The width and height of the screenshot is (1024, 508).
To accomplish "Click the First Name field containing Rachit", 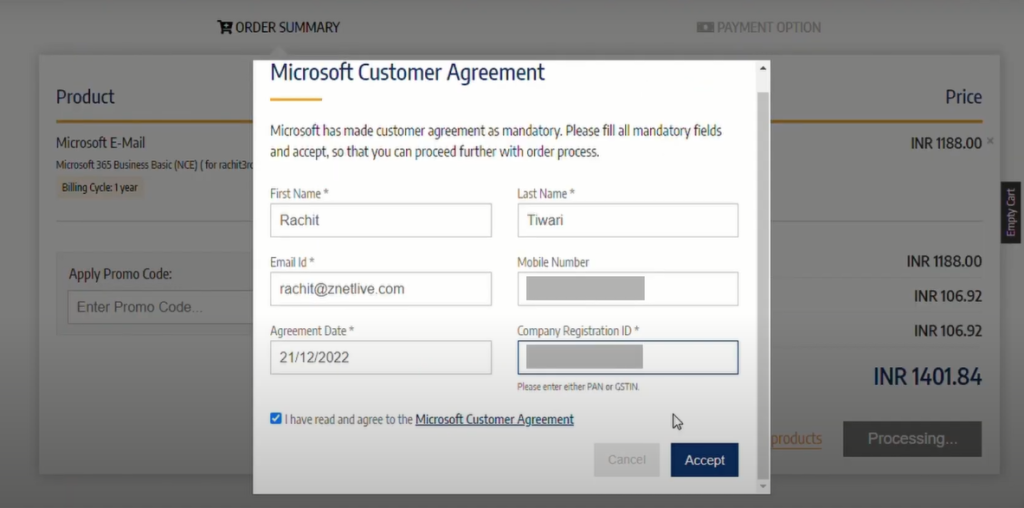I will 381,220.
